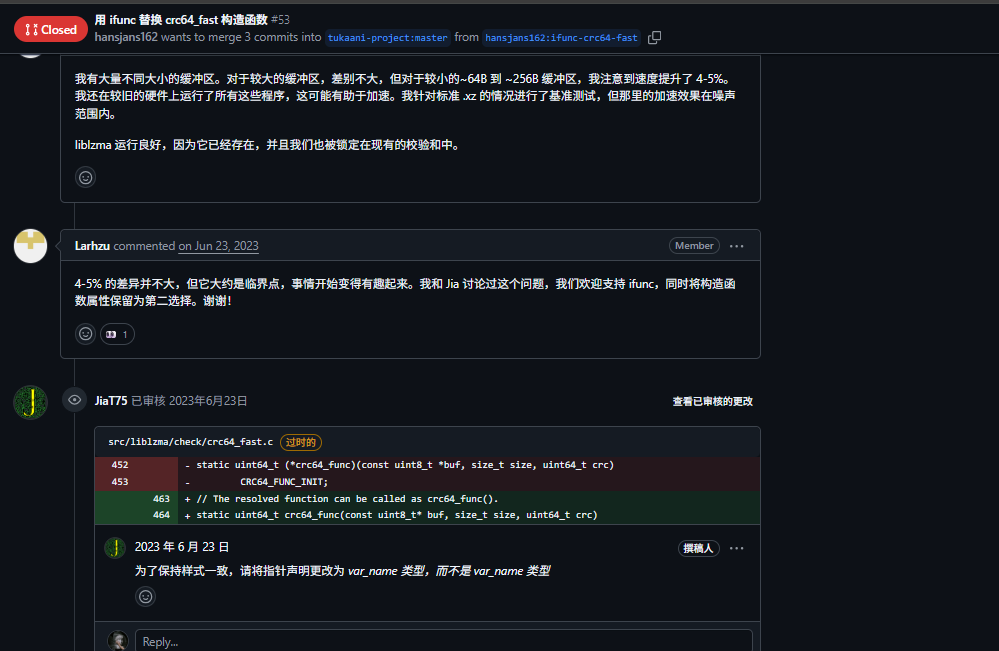Click the eye review icon beside JiaT75
Viewport: 999px width, 651px height.
pos(74,400)
